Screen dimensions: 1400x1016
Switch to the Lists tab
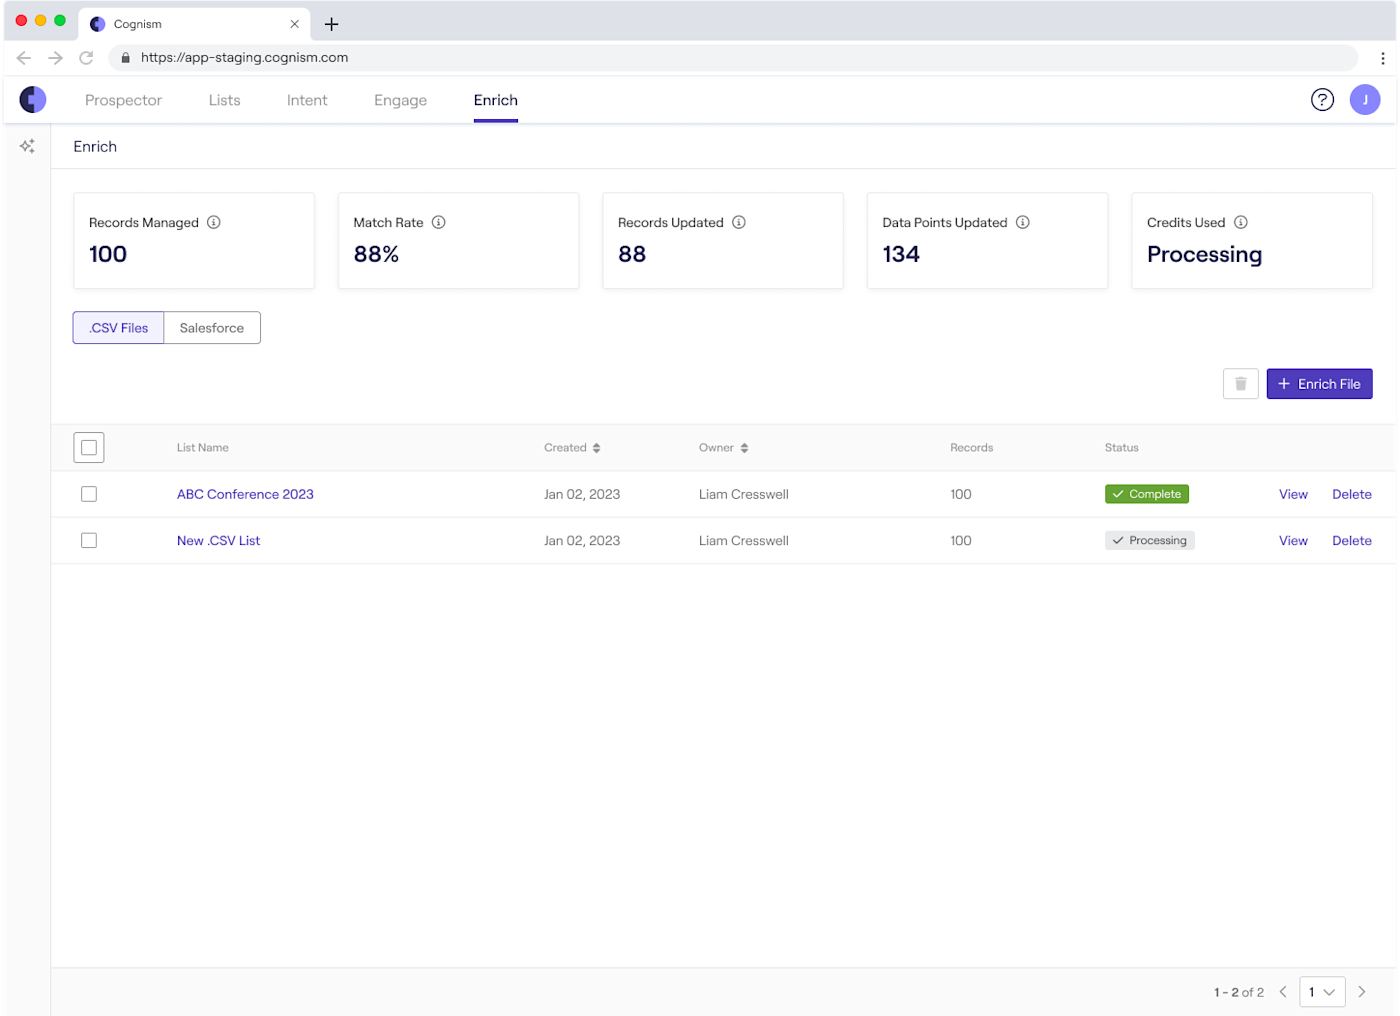coord(225,100)
